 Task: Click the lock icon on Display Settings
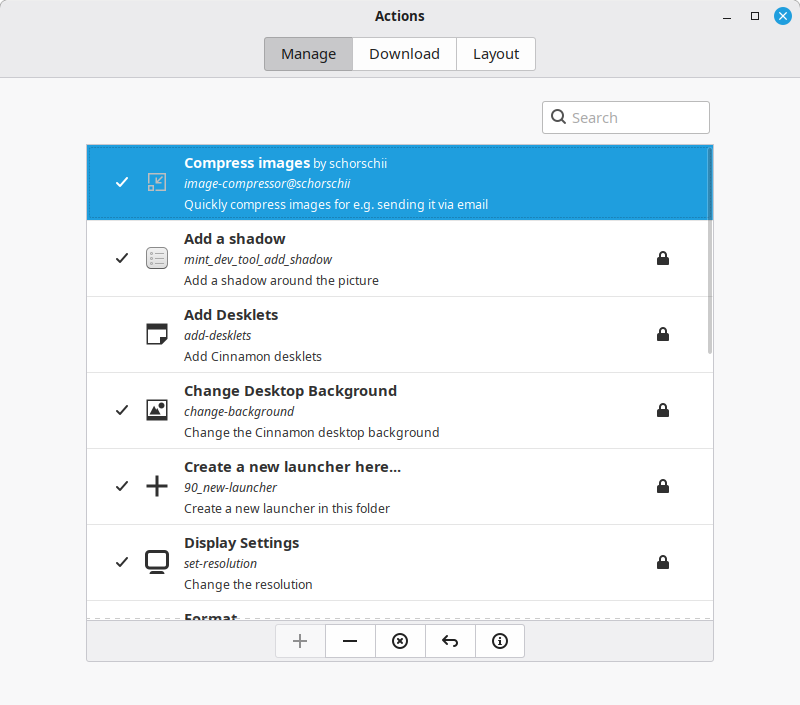[x=663, y=562]
